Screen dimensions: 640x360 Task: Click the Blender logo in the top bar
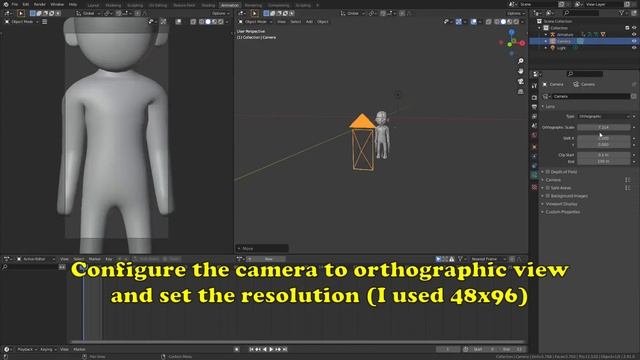coord(6,4)
